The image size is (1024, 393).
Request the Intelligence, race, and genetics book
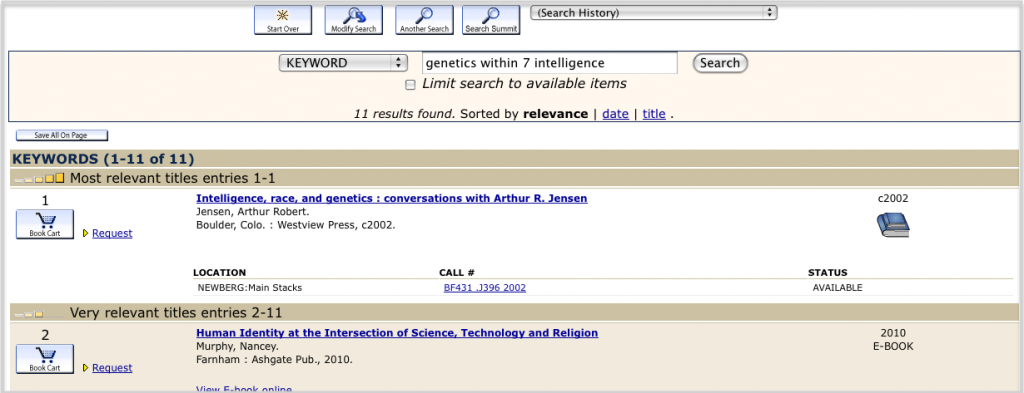pos(112,233)
